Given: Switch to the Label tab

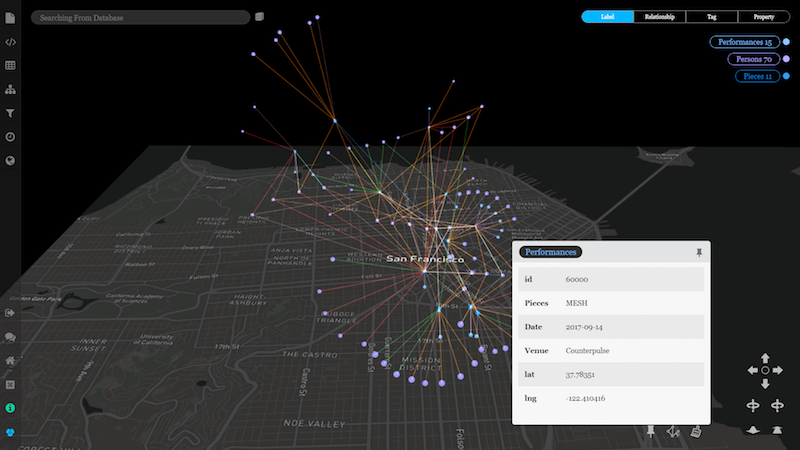Looking at the screenshot, I should (608, 17).
